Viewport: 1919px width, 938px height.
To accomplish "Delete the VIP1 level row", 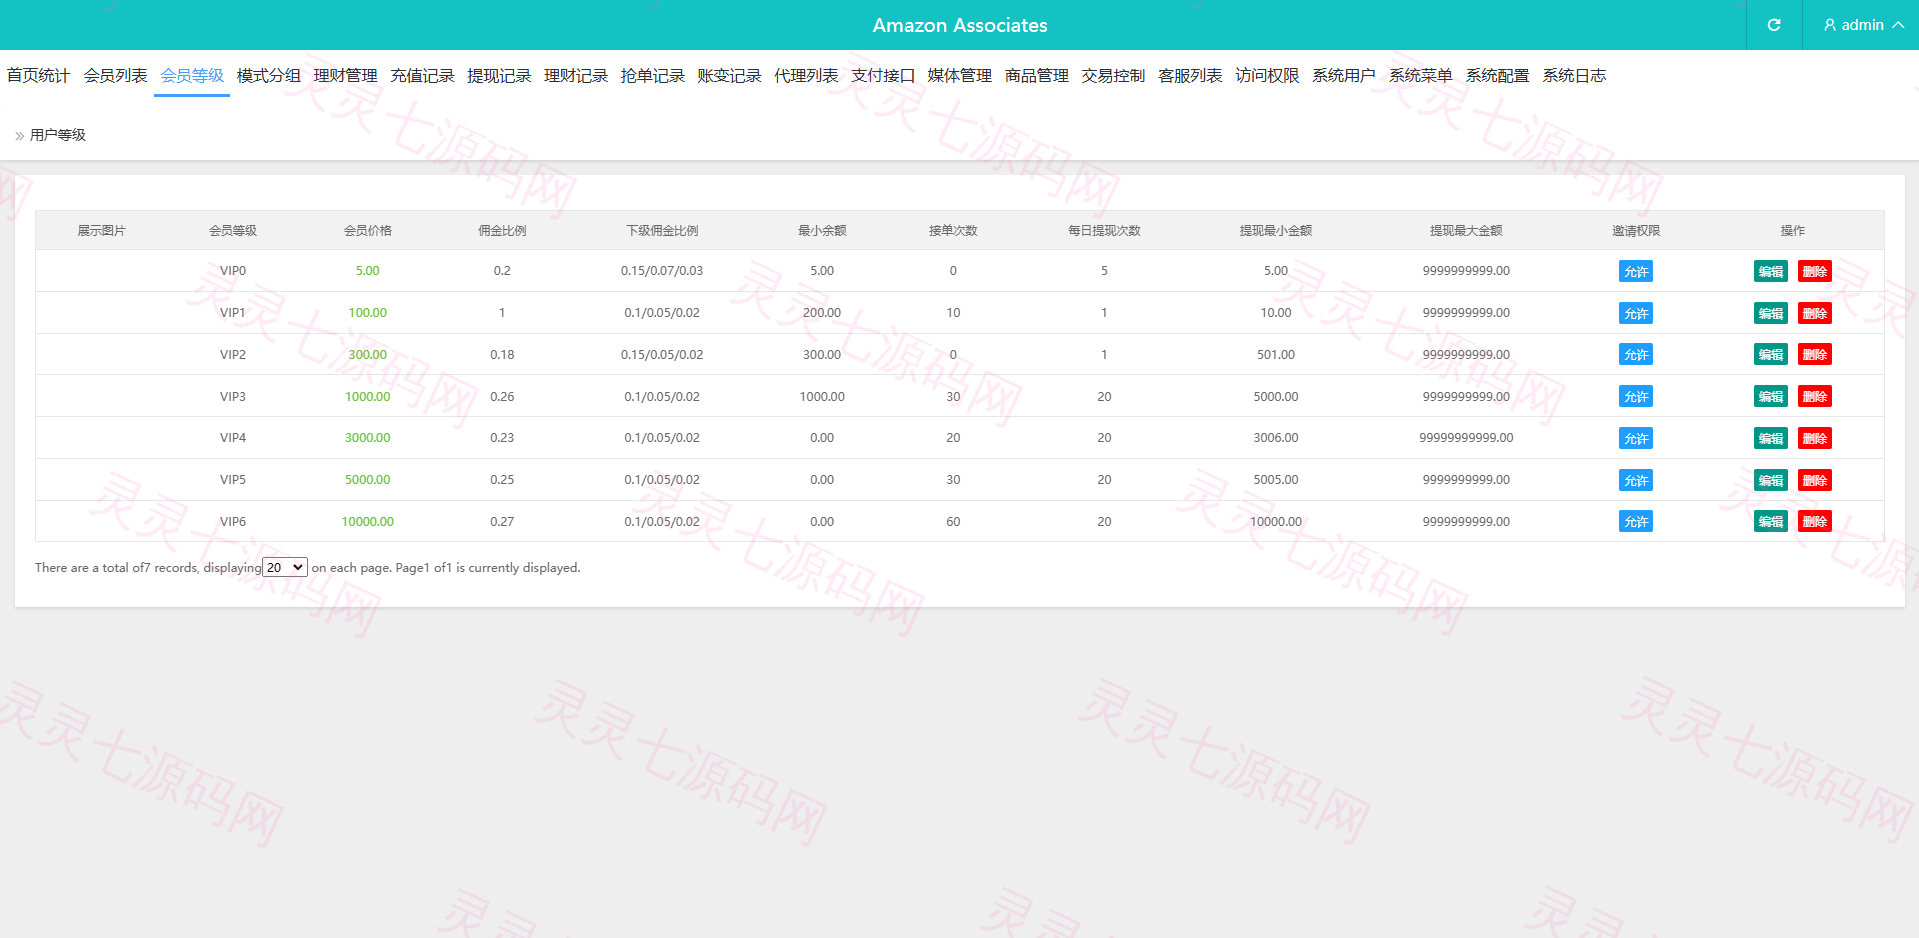I will click(x=1815, y=313).
